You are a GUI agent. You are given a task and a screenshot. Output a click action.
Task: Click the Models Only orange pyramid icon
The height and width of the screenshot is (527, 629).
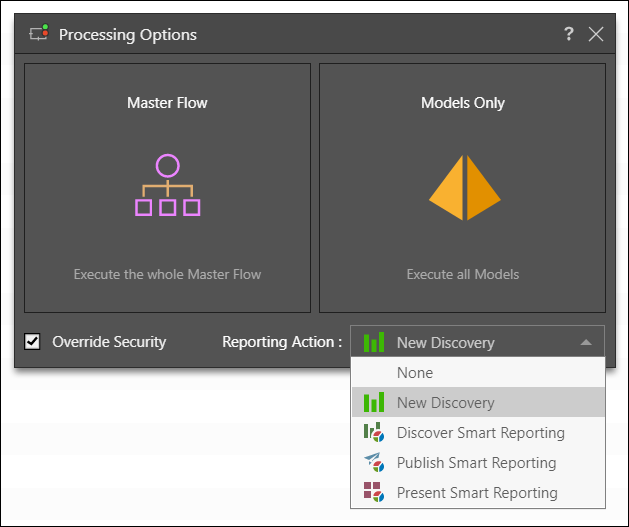(x=464, y=188)
